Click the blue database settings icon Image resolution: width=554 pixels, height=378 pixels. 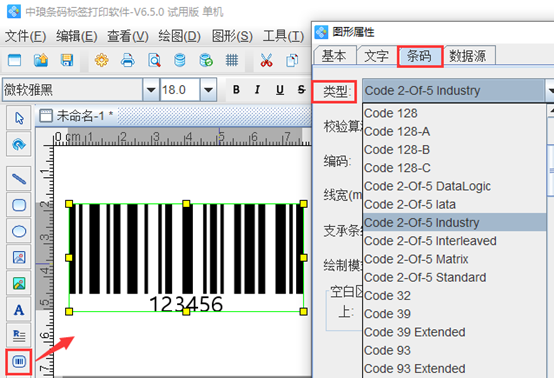180,60
